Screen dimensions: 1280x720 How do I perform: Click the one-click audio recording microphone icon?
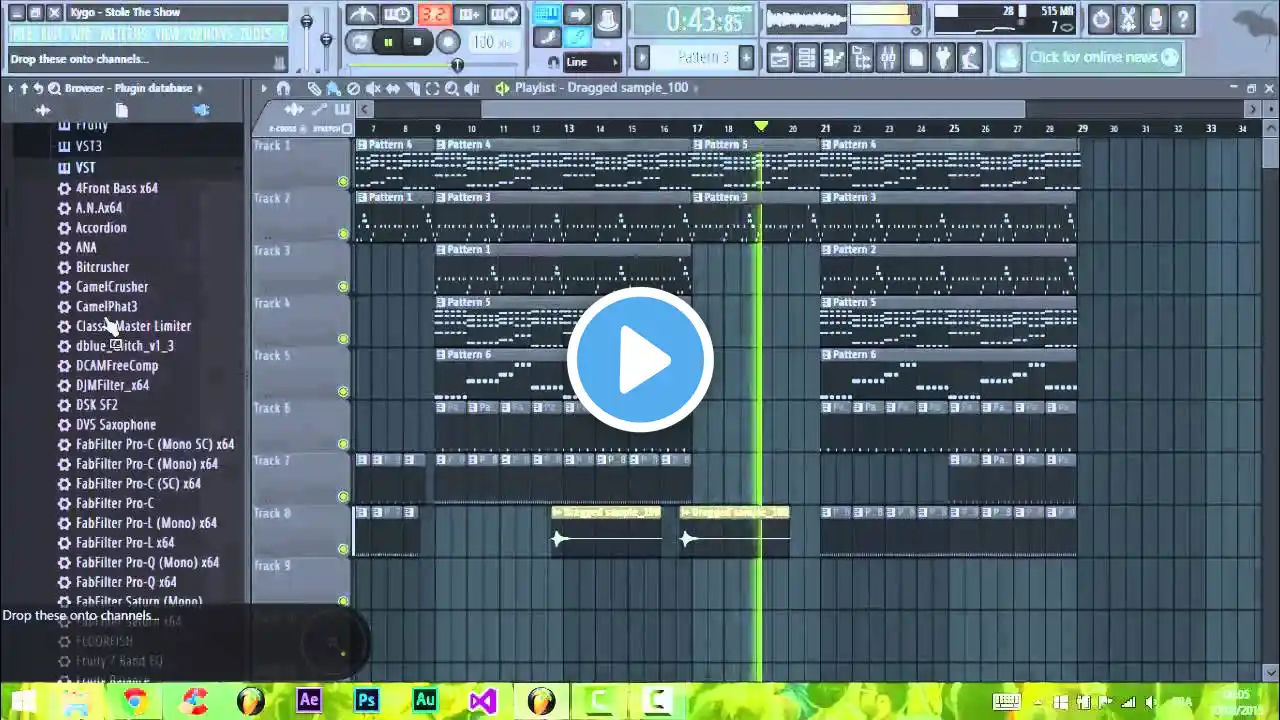click(x=1155, y=18)
